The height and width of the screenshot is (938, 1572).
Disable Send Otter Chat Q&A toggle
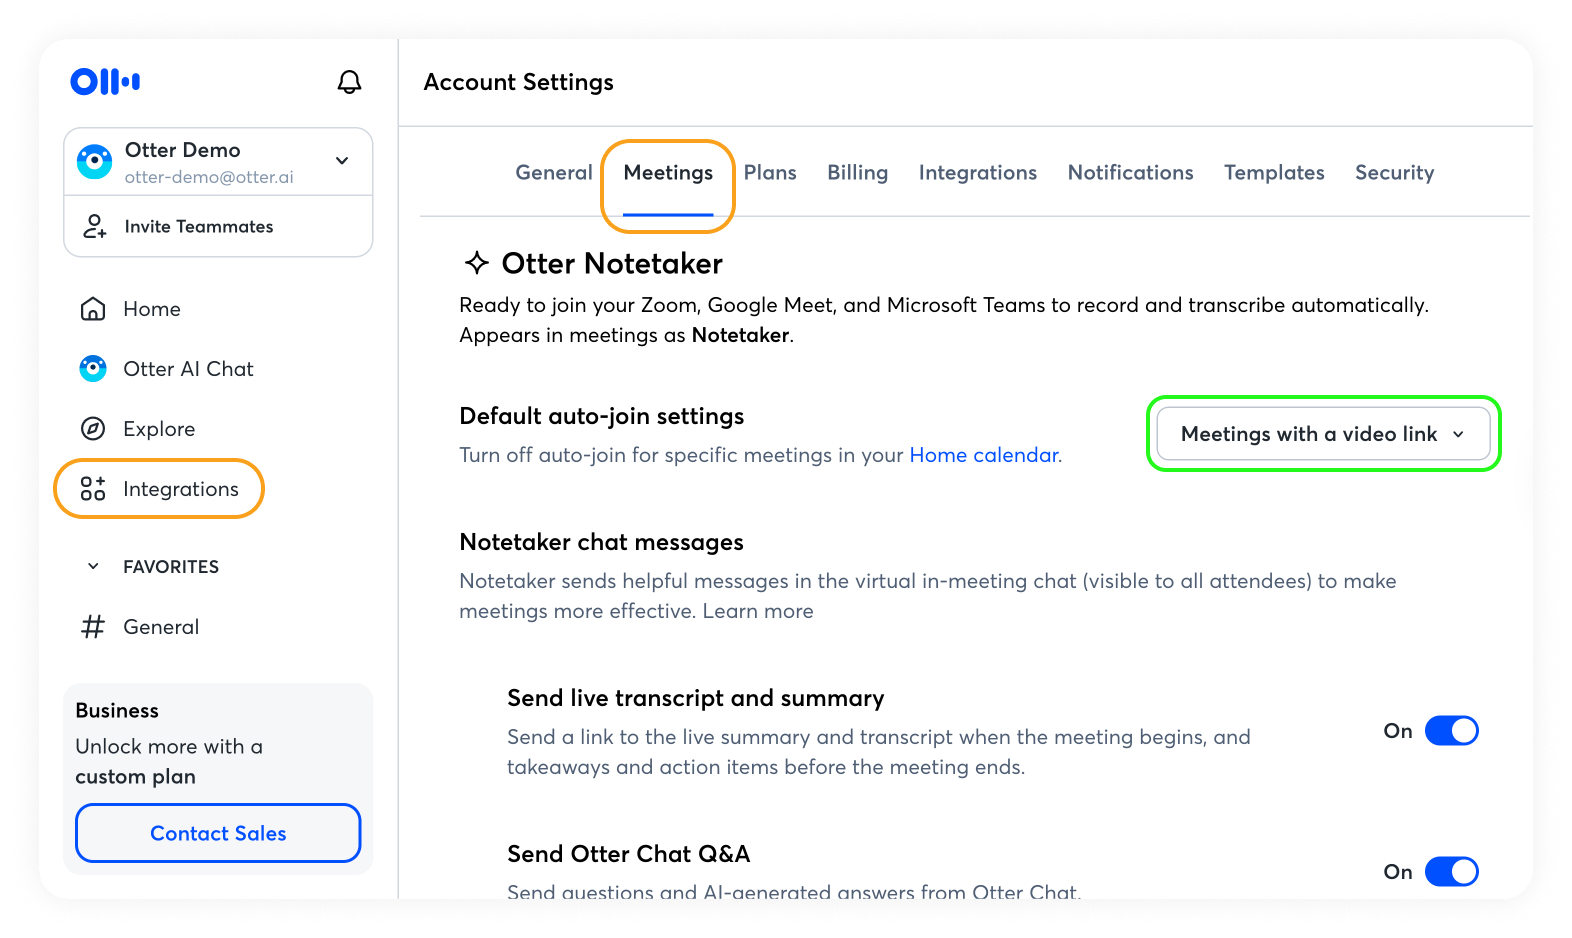(x=1451, y=872)
